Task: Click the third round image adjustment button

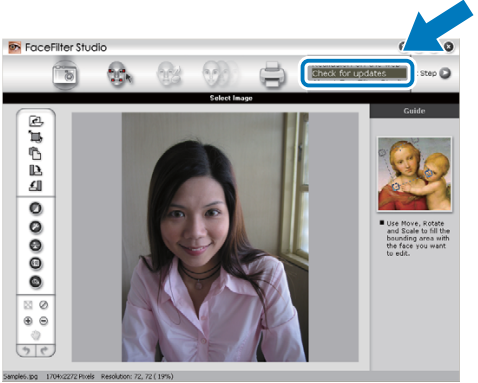Action: pyautogui.click(x=36, y=246)
